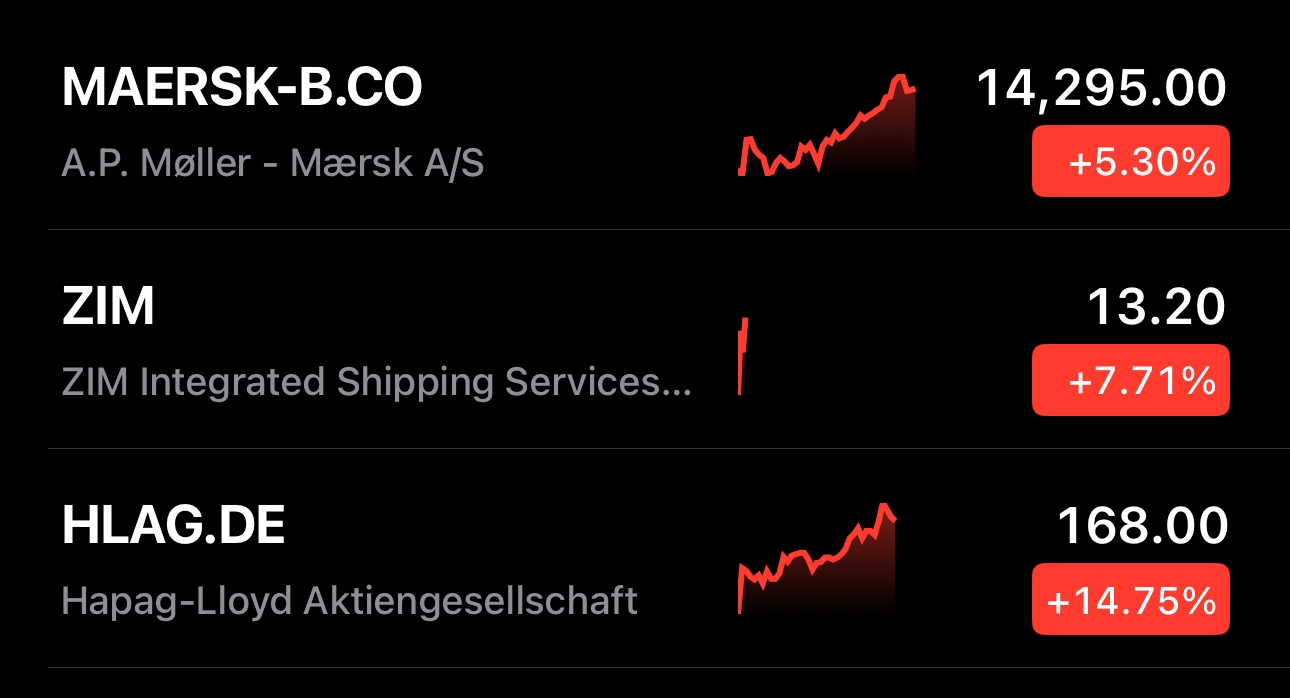This screenshot has height=698, width=1290.
Task: Click the 168.00 price for Hapag-Lloyd
Action: (x=1142, y=527)
